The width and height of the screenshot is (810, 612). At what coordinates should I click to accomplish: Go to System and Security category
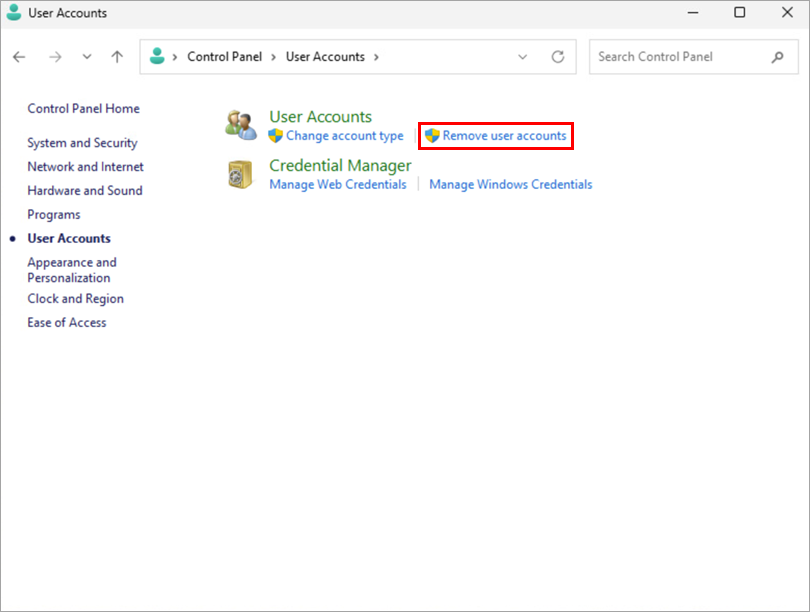tap(82, 143)
